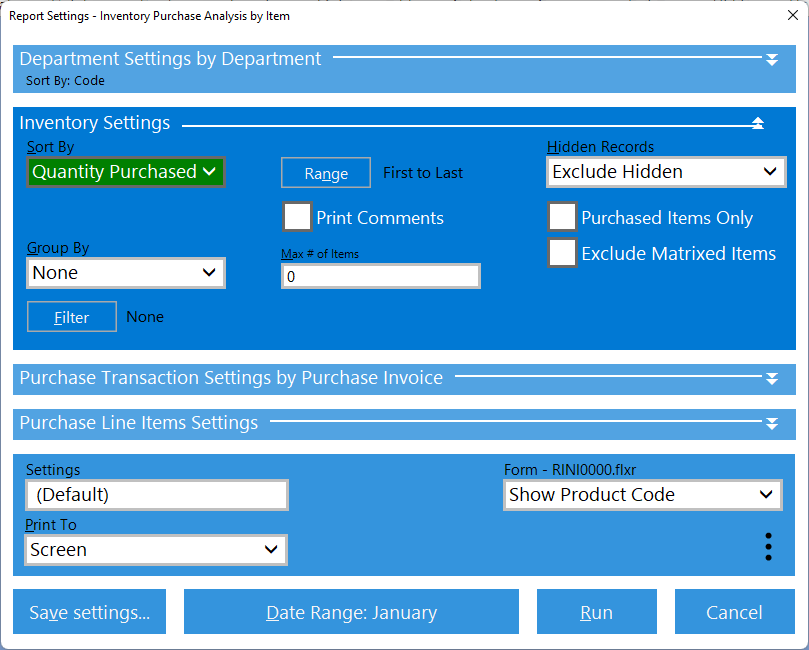Click the Range button
Viewport: 809px width, 650px height.
(326, 173)
